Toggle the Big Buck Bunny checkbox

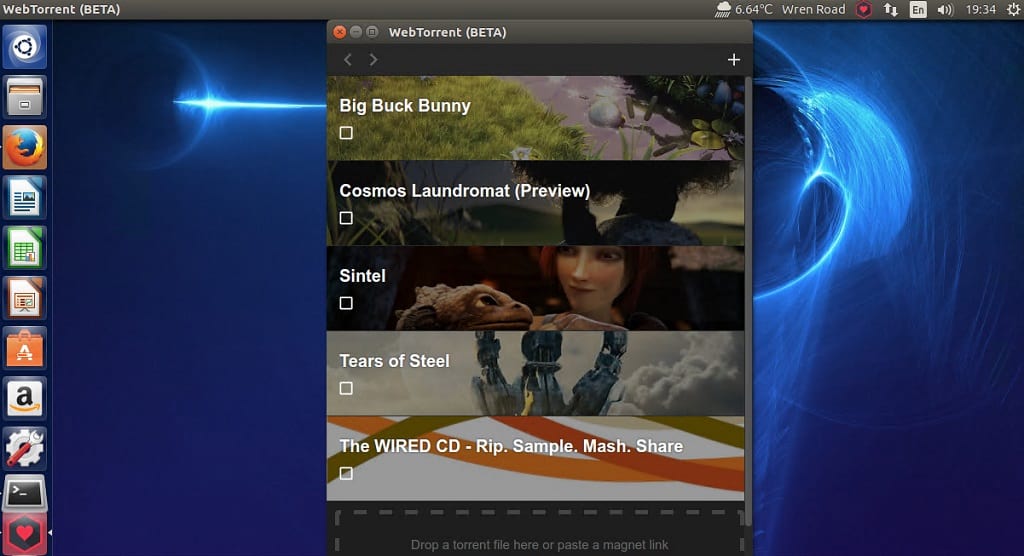click(346, 133)
